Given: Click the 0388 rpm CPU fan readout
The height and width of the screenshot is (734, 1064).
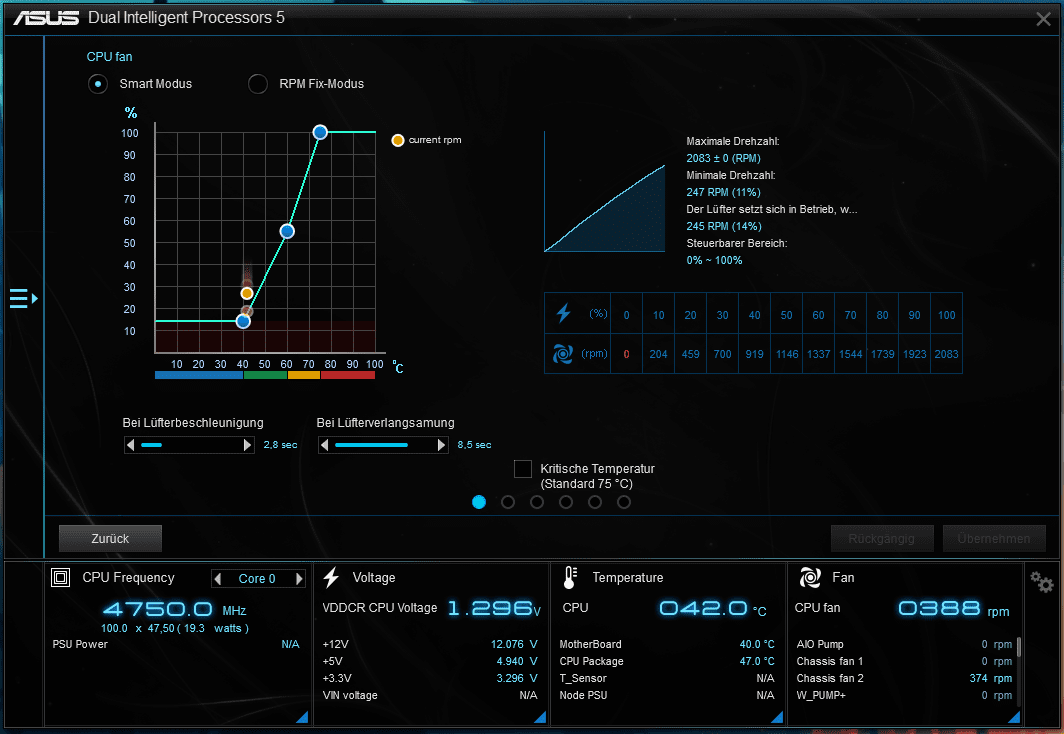Looking at the screenshot, I should pyautogui.click(x=953, y=609).
